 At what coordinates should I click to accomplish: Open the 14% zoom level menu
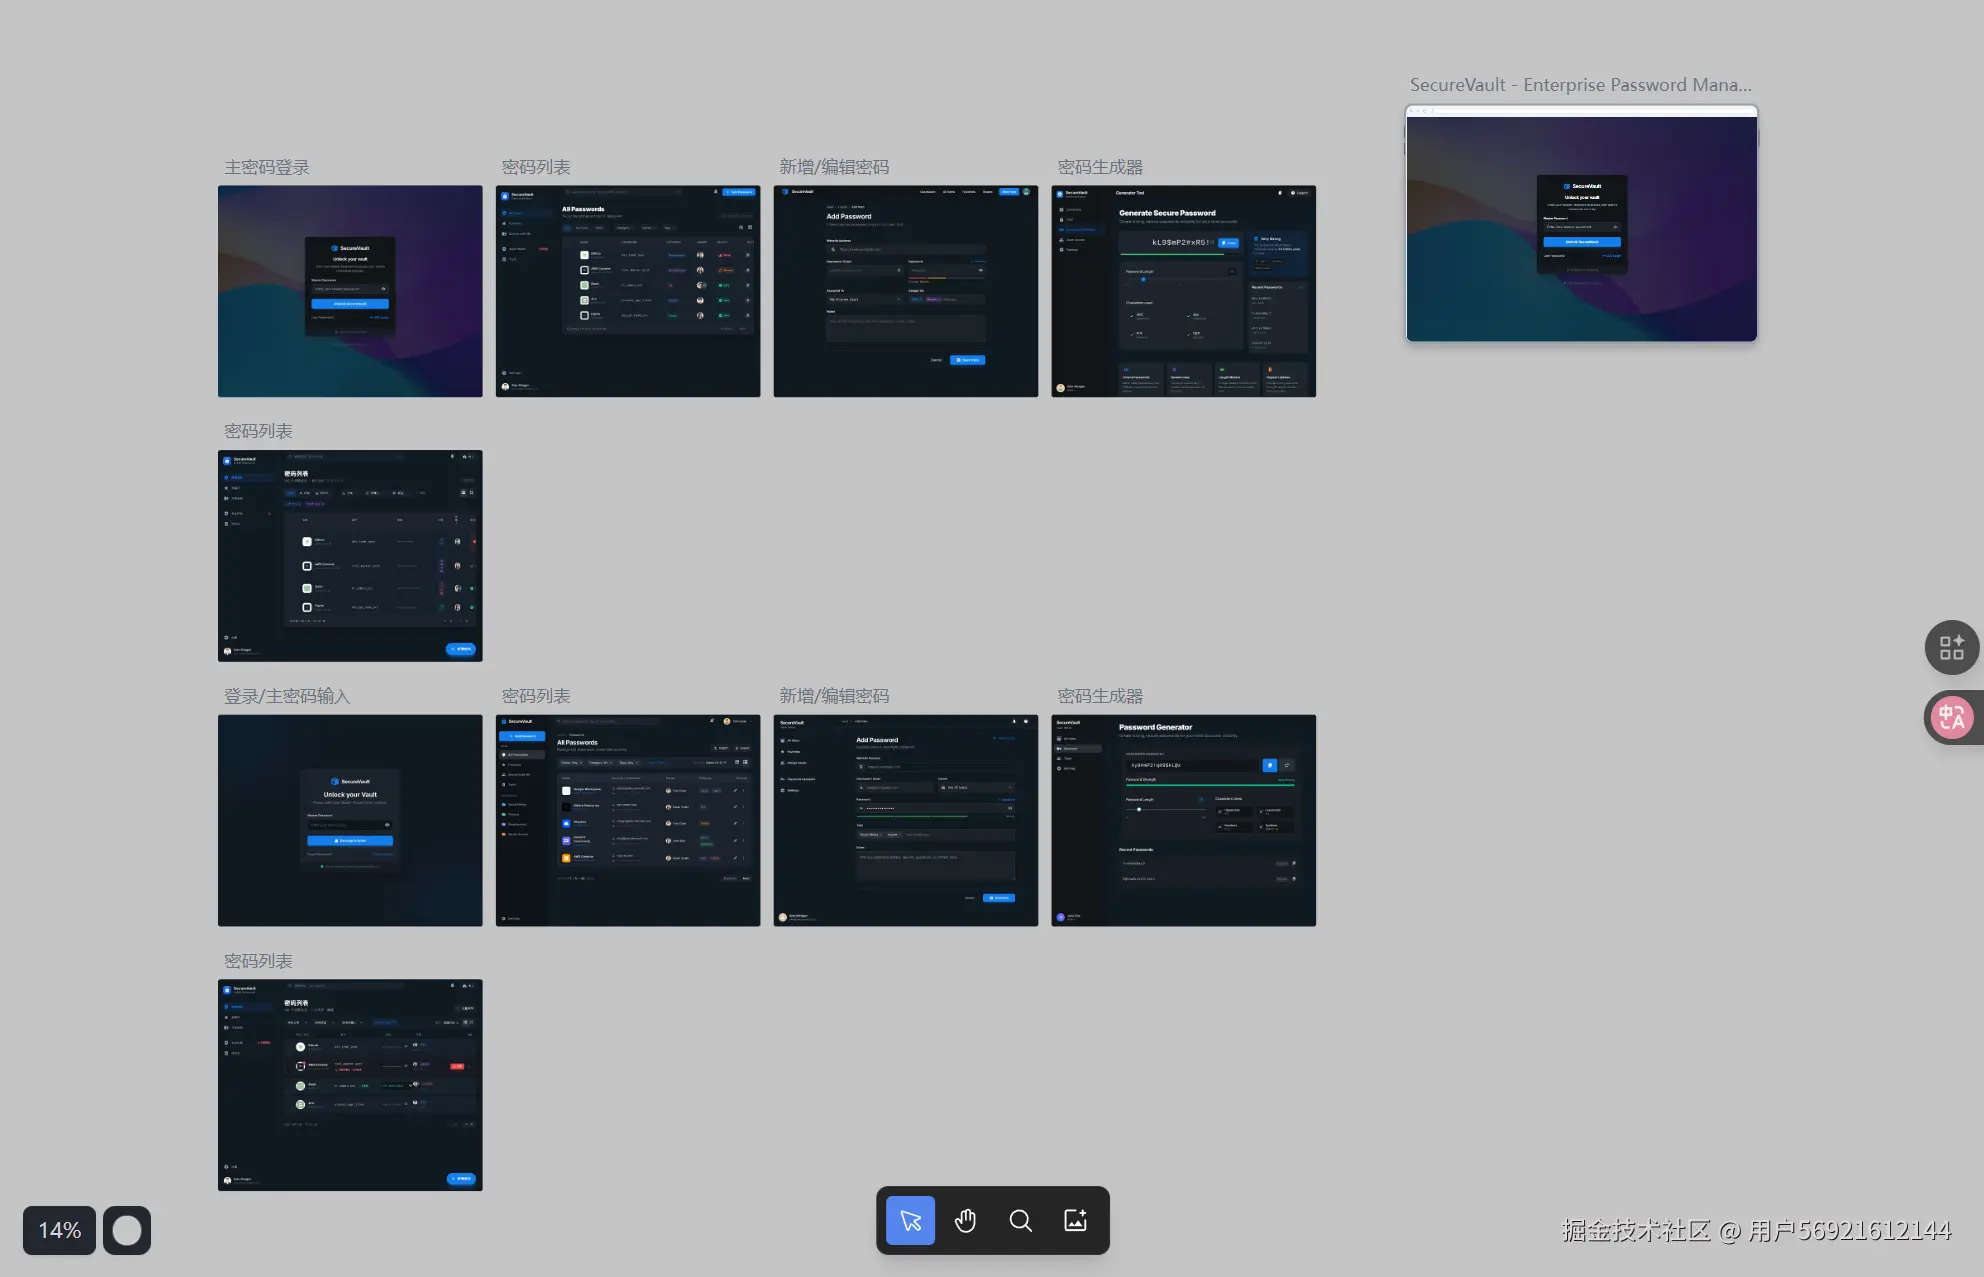pos(60,1230)
